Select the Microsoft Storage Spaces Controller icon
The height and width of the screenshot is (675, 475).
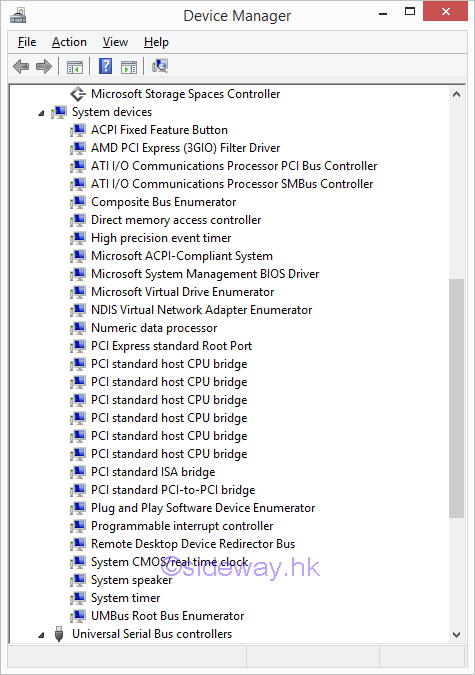coord(78,94)
